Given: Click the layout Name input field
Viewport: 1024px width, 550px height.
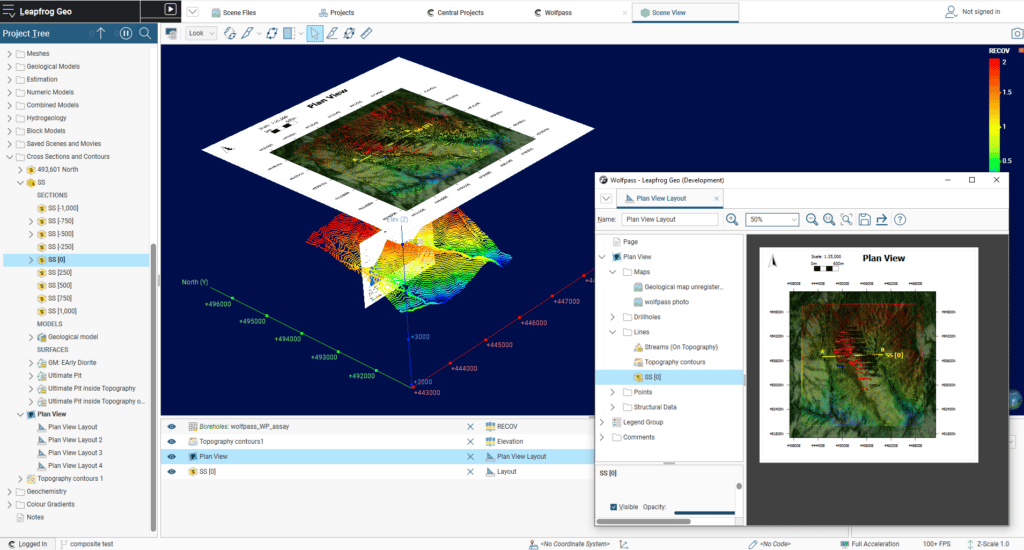Looking at the screenshot, I should click(669, 219).
